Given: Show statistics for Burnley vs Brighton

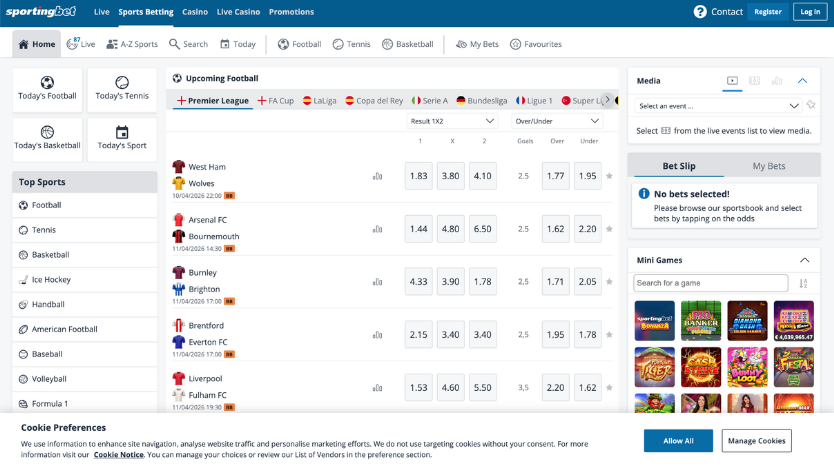Looking at the screenshot, I should pos(377,282).
